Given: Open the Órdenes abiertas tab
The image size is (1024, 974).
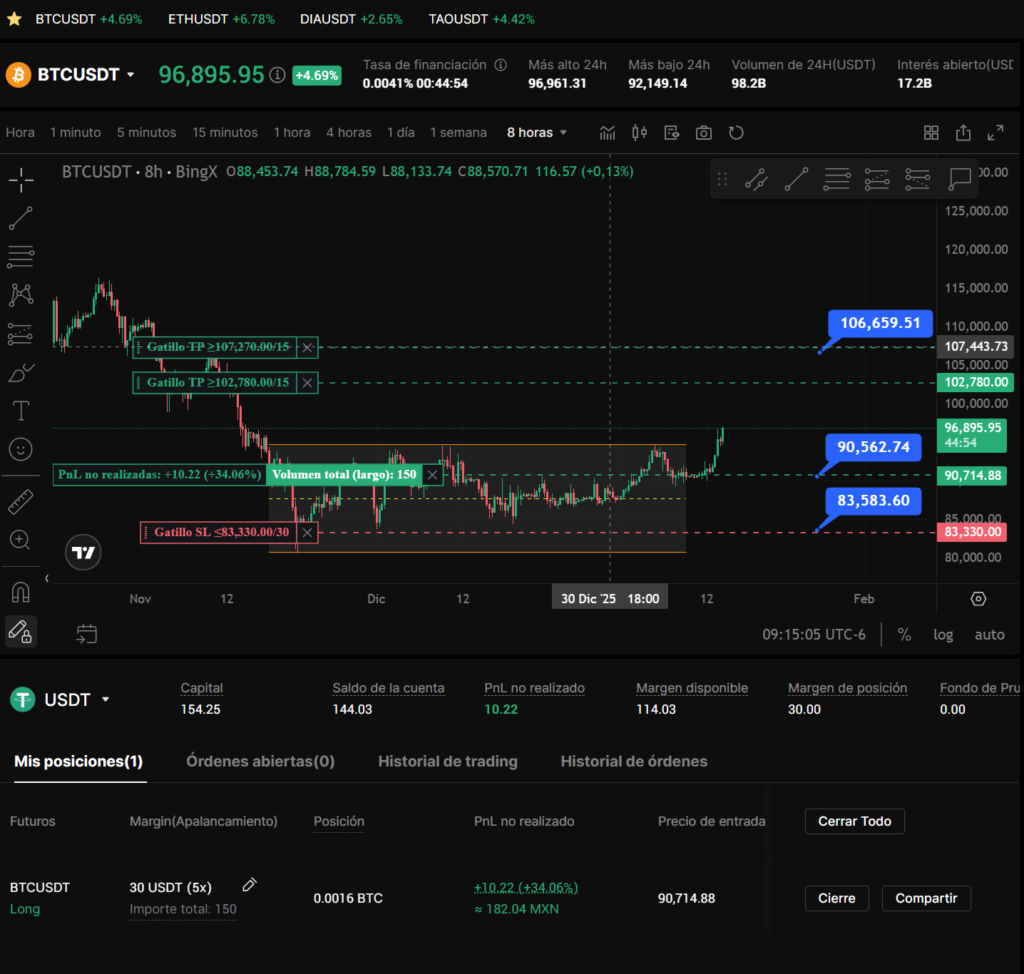Looking at the screenshot, I should [260, 761].
